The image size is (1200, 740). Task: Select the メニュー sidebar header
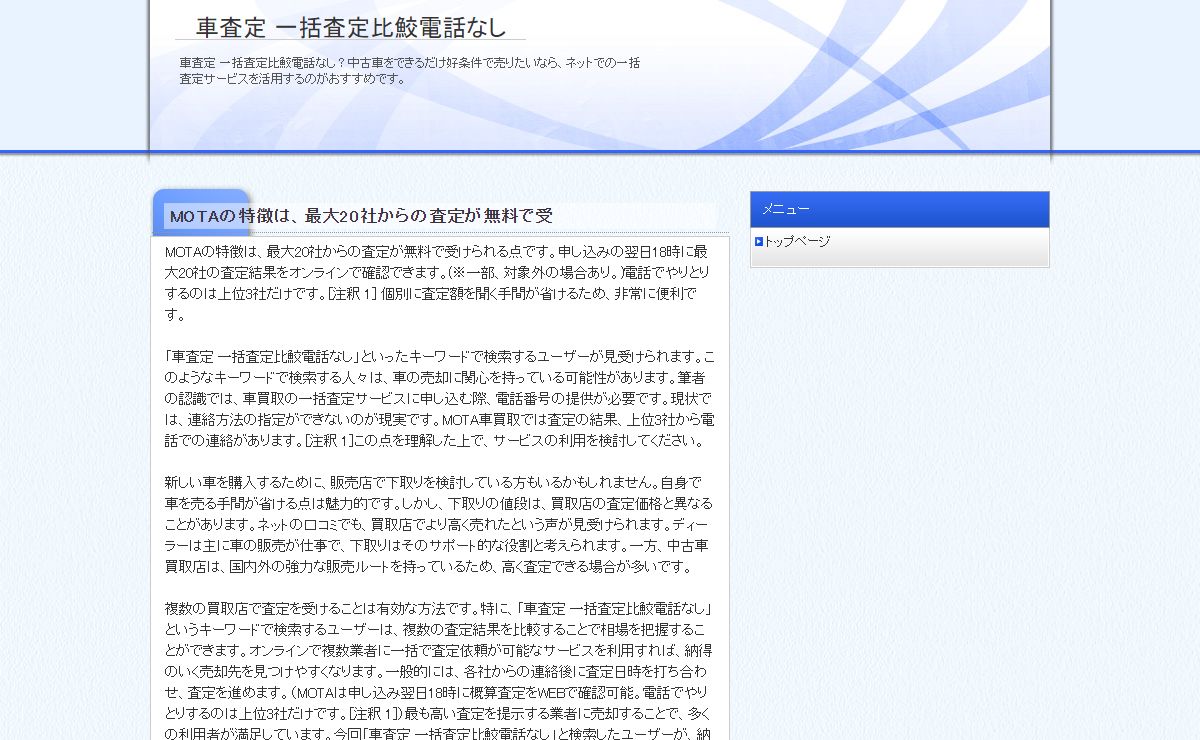coord(899,210)
